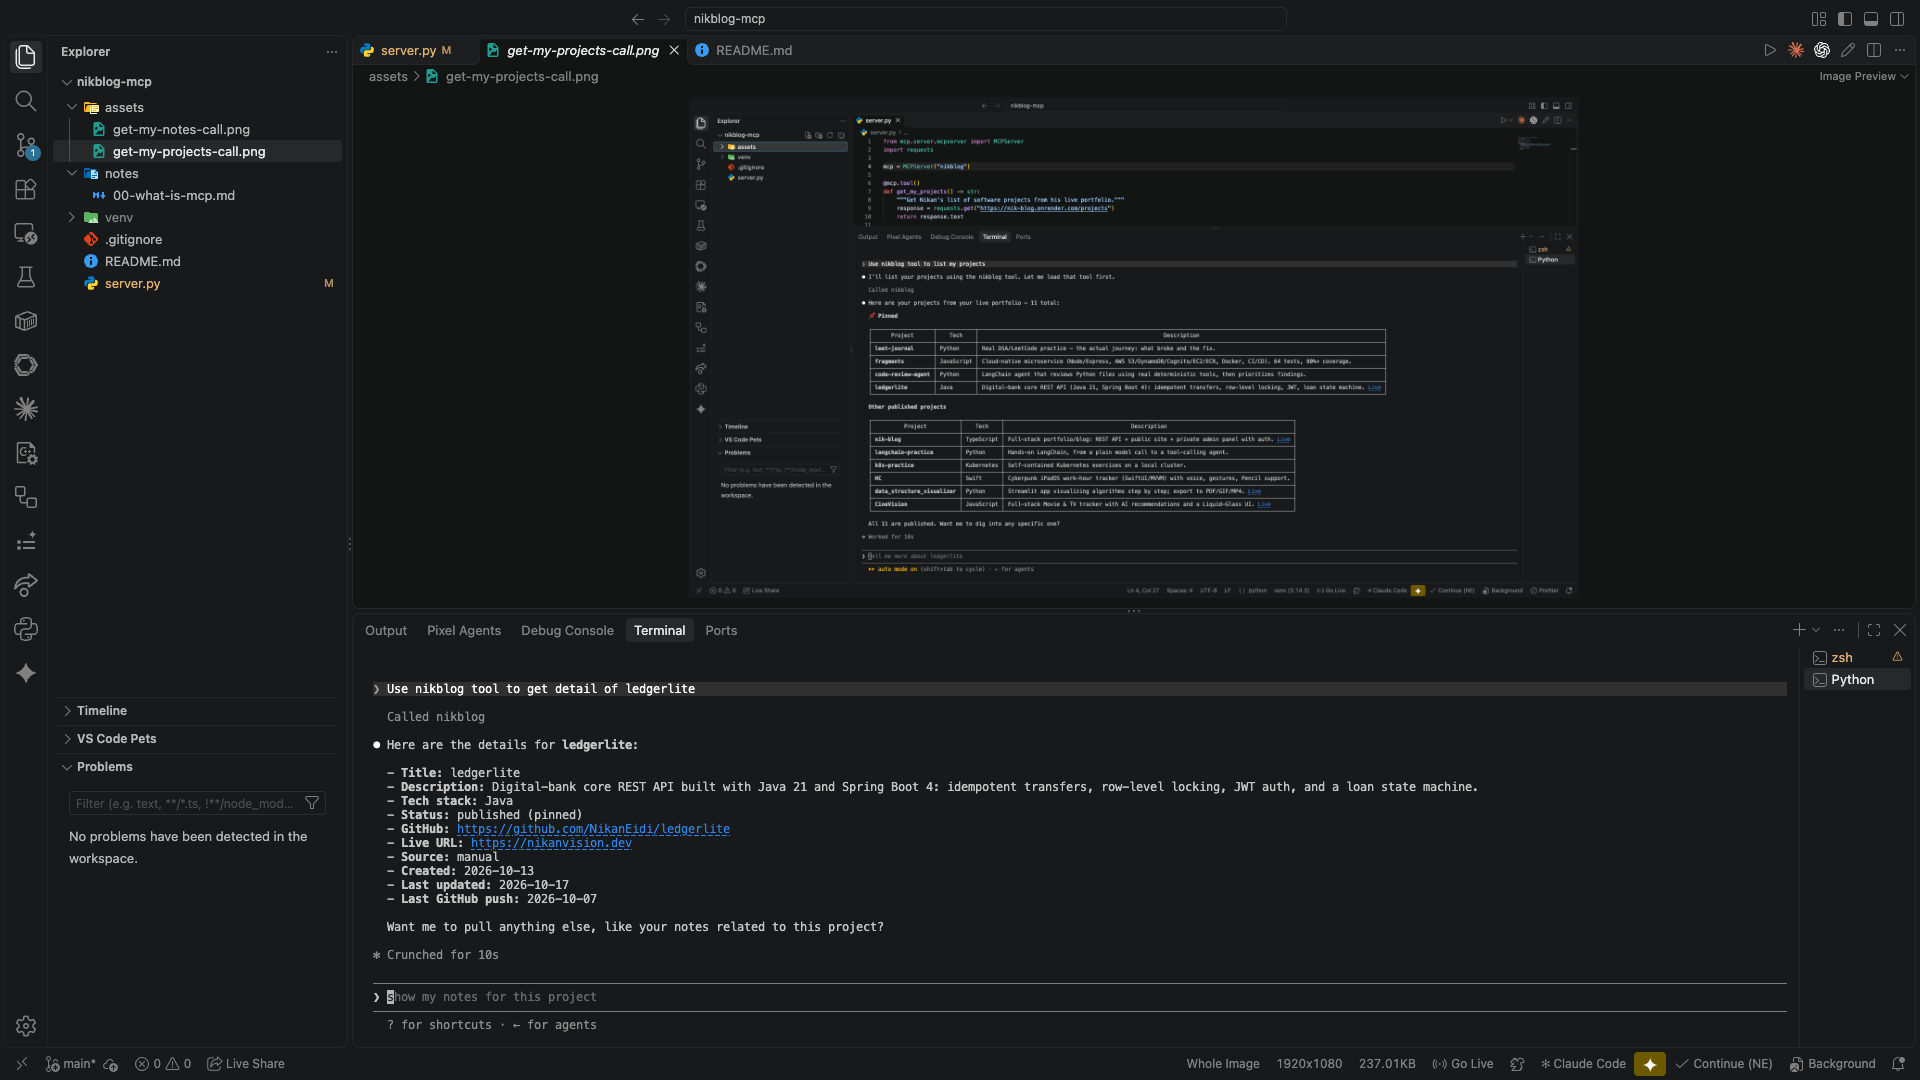Open the Search view in the activity bar
The image size is (1920, 1080).
[26, 101]
